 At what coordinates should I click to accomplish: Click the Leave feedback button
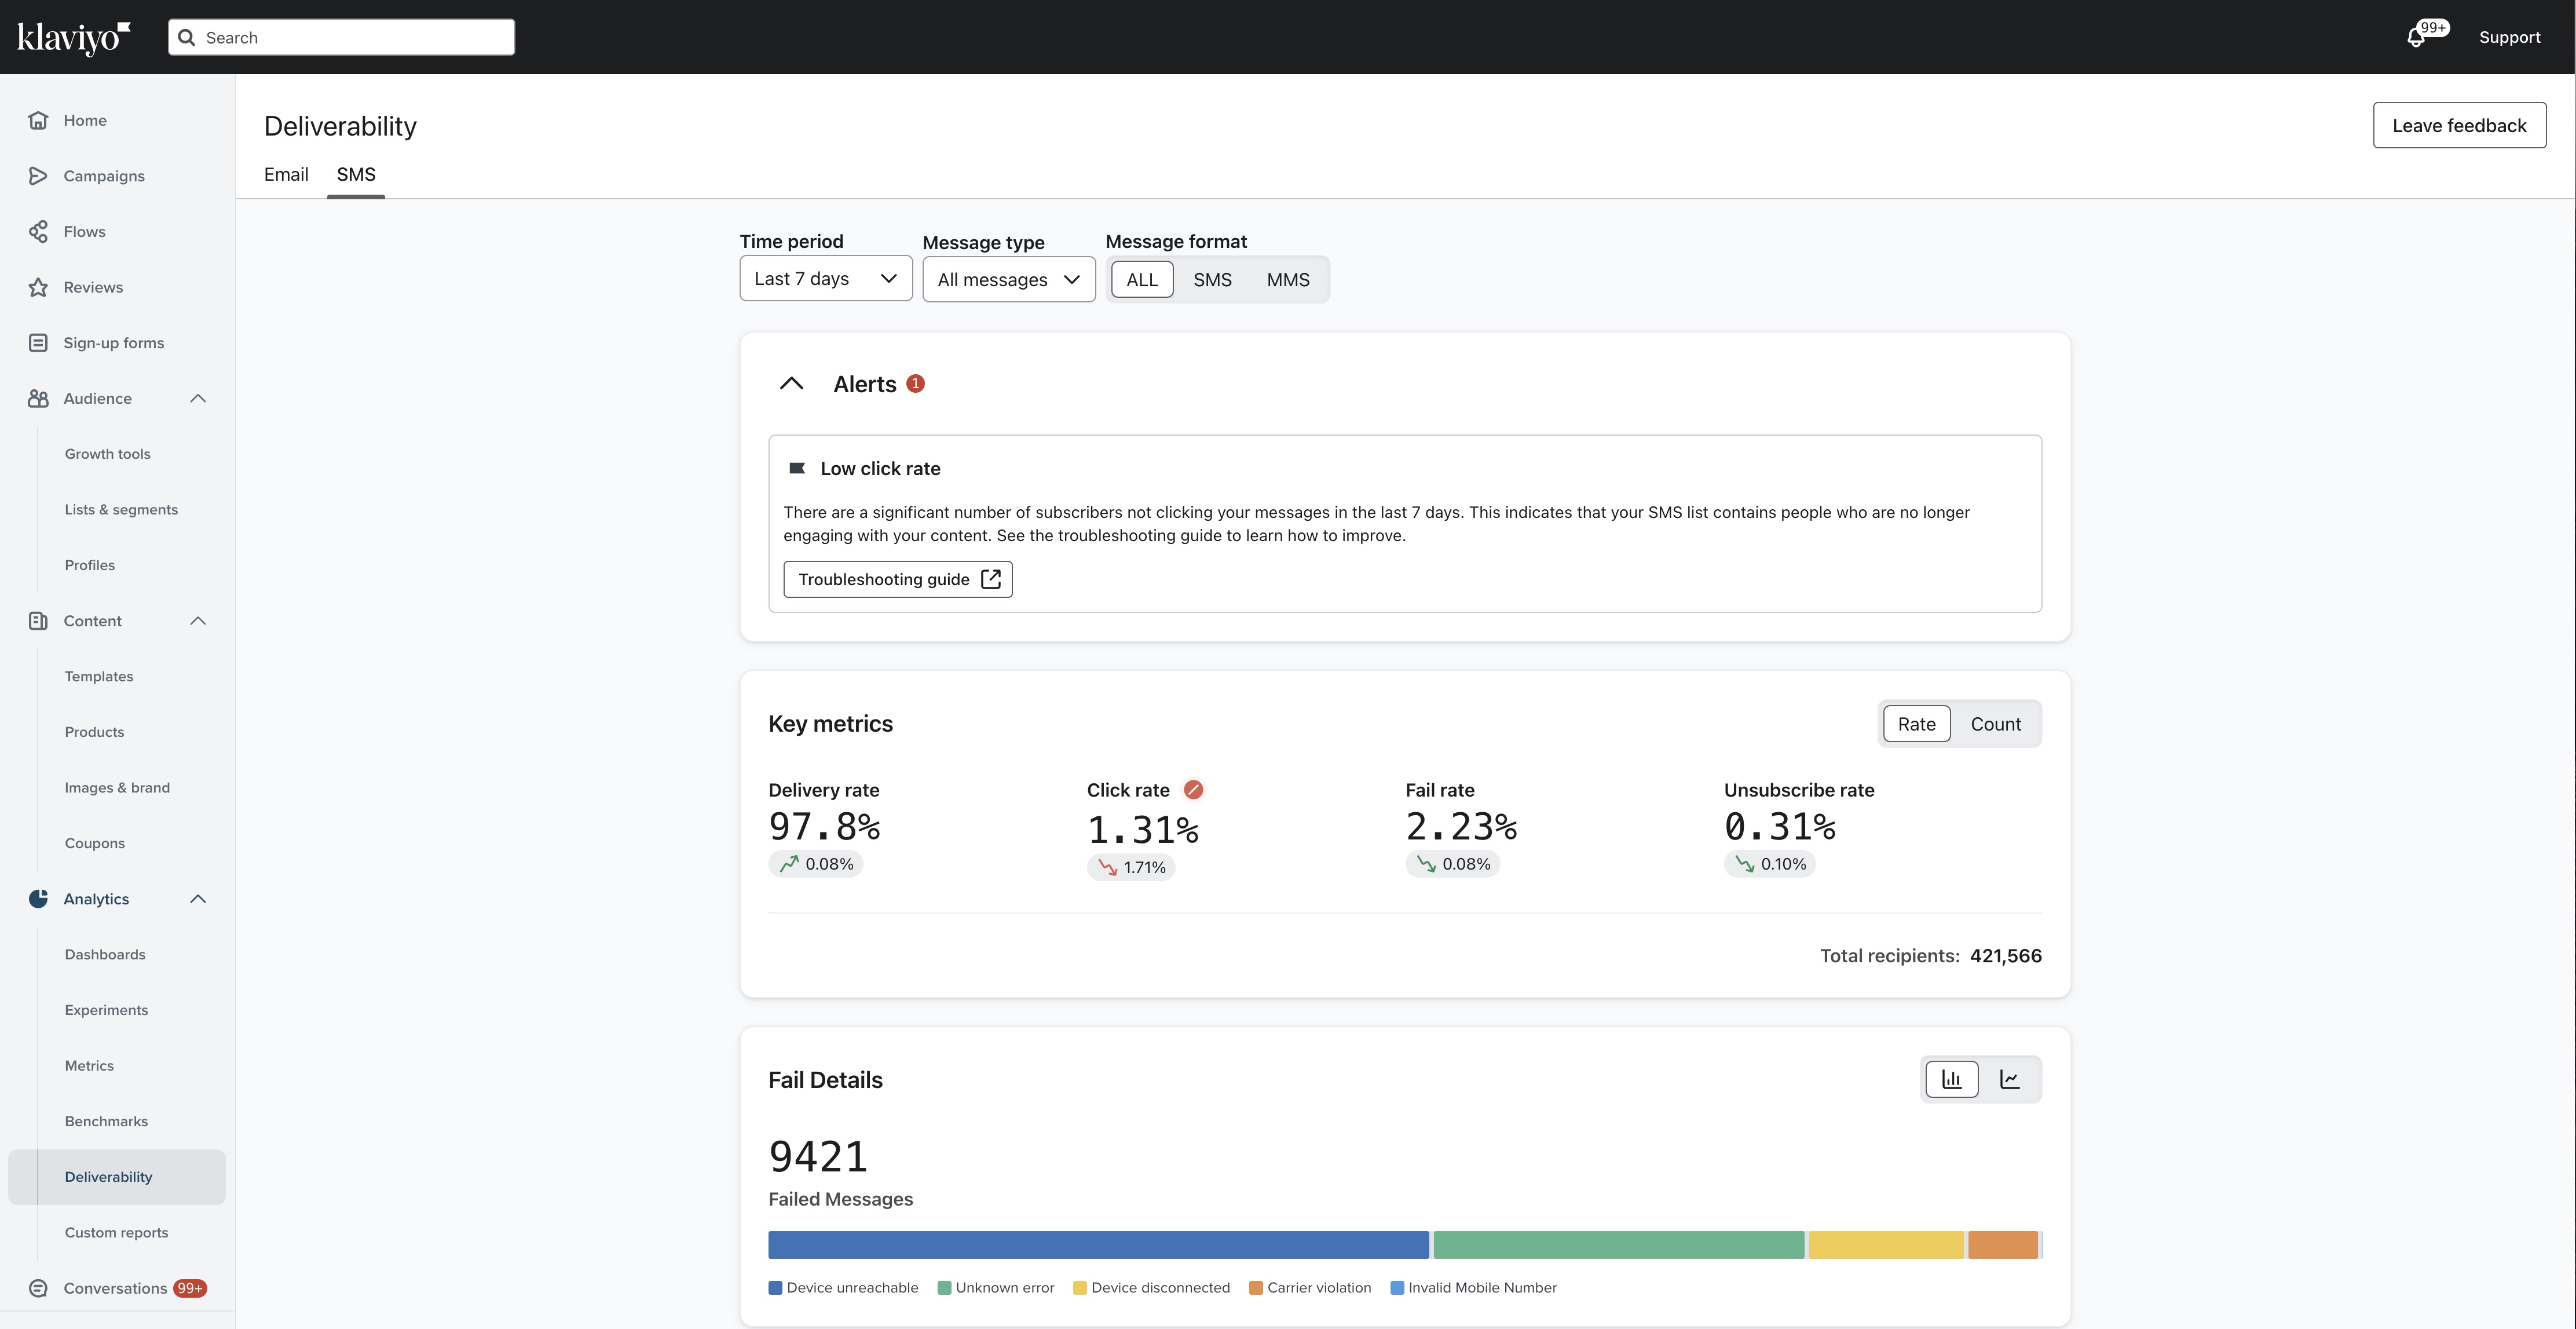pyautogui.click(x=2459, y=125)
